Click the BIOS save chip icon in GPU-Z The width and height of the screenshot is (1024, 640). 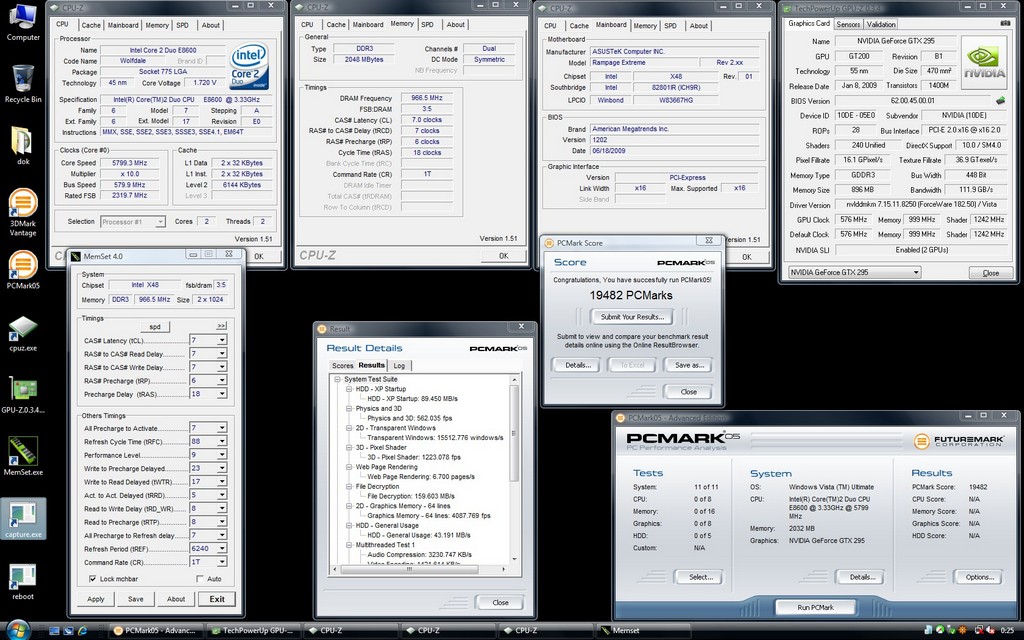(x=1000, y=101)
